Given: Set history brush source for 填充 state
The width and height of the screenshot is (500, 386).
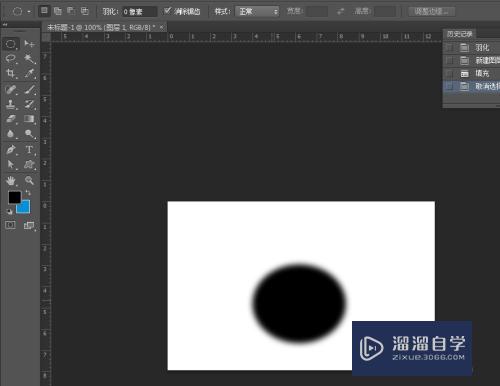Looking at the screenshot, I should point(449,74).
